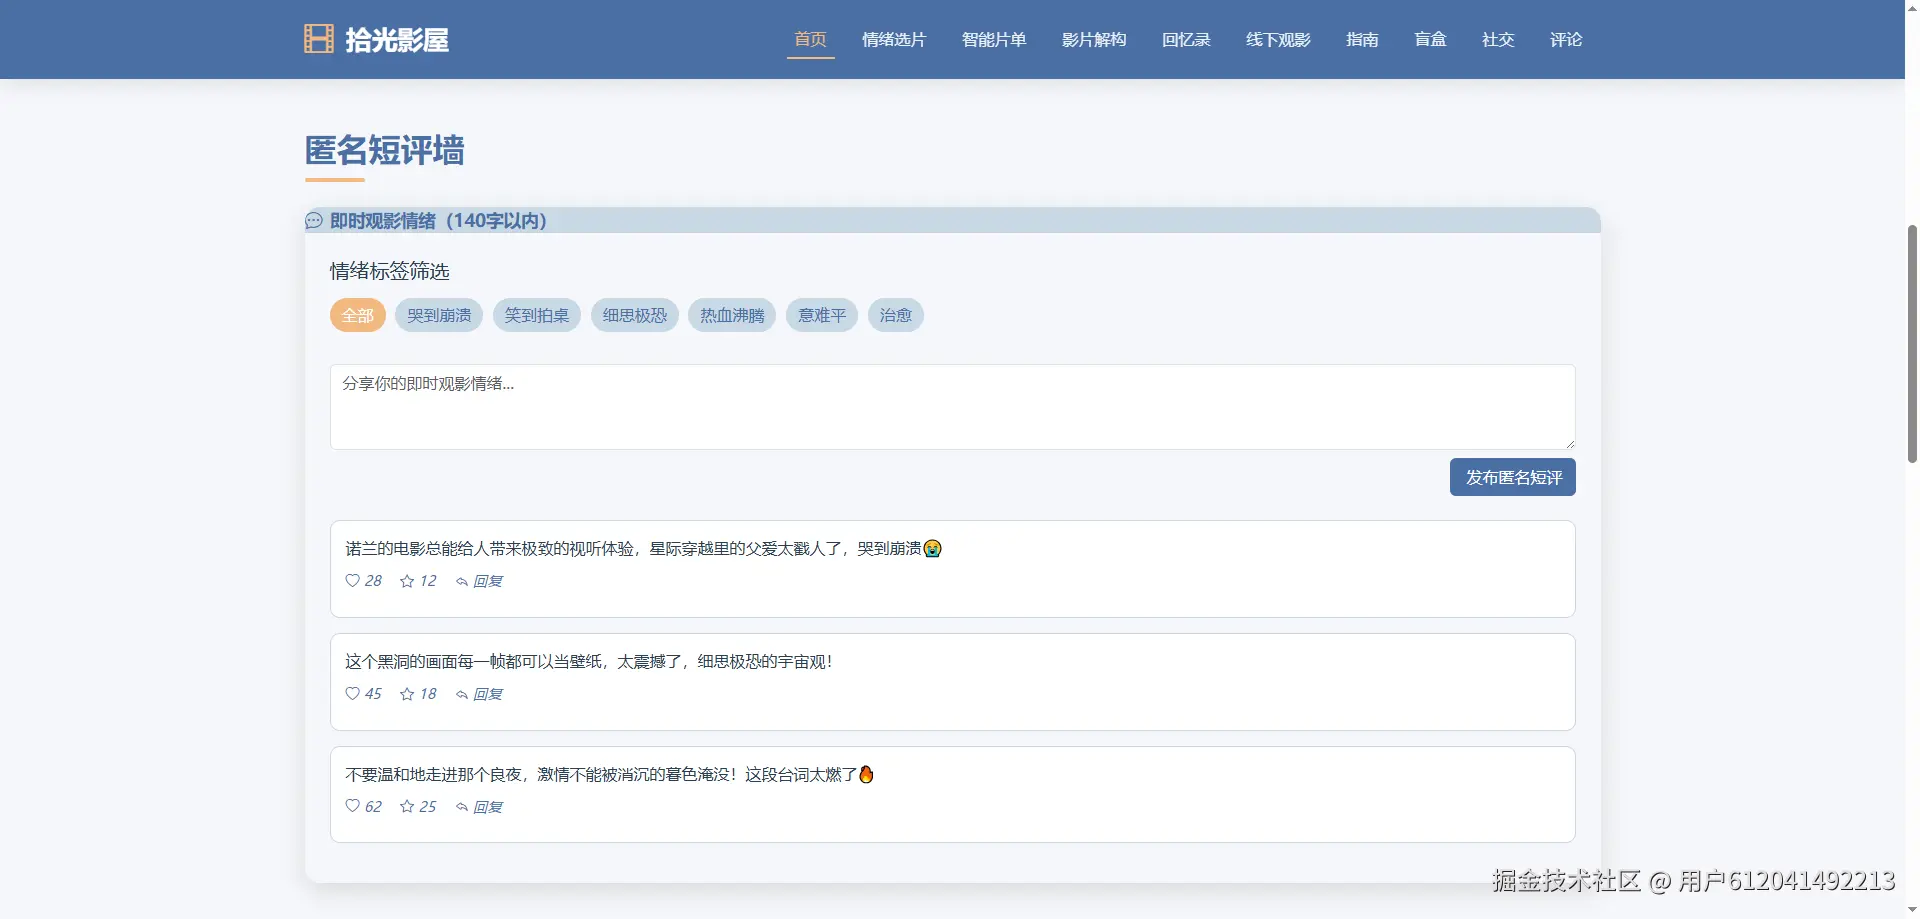
Task: Open the 情绪选片 nav item
Action: pos(894,40)
